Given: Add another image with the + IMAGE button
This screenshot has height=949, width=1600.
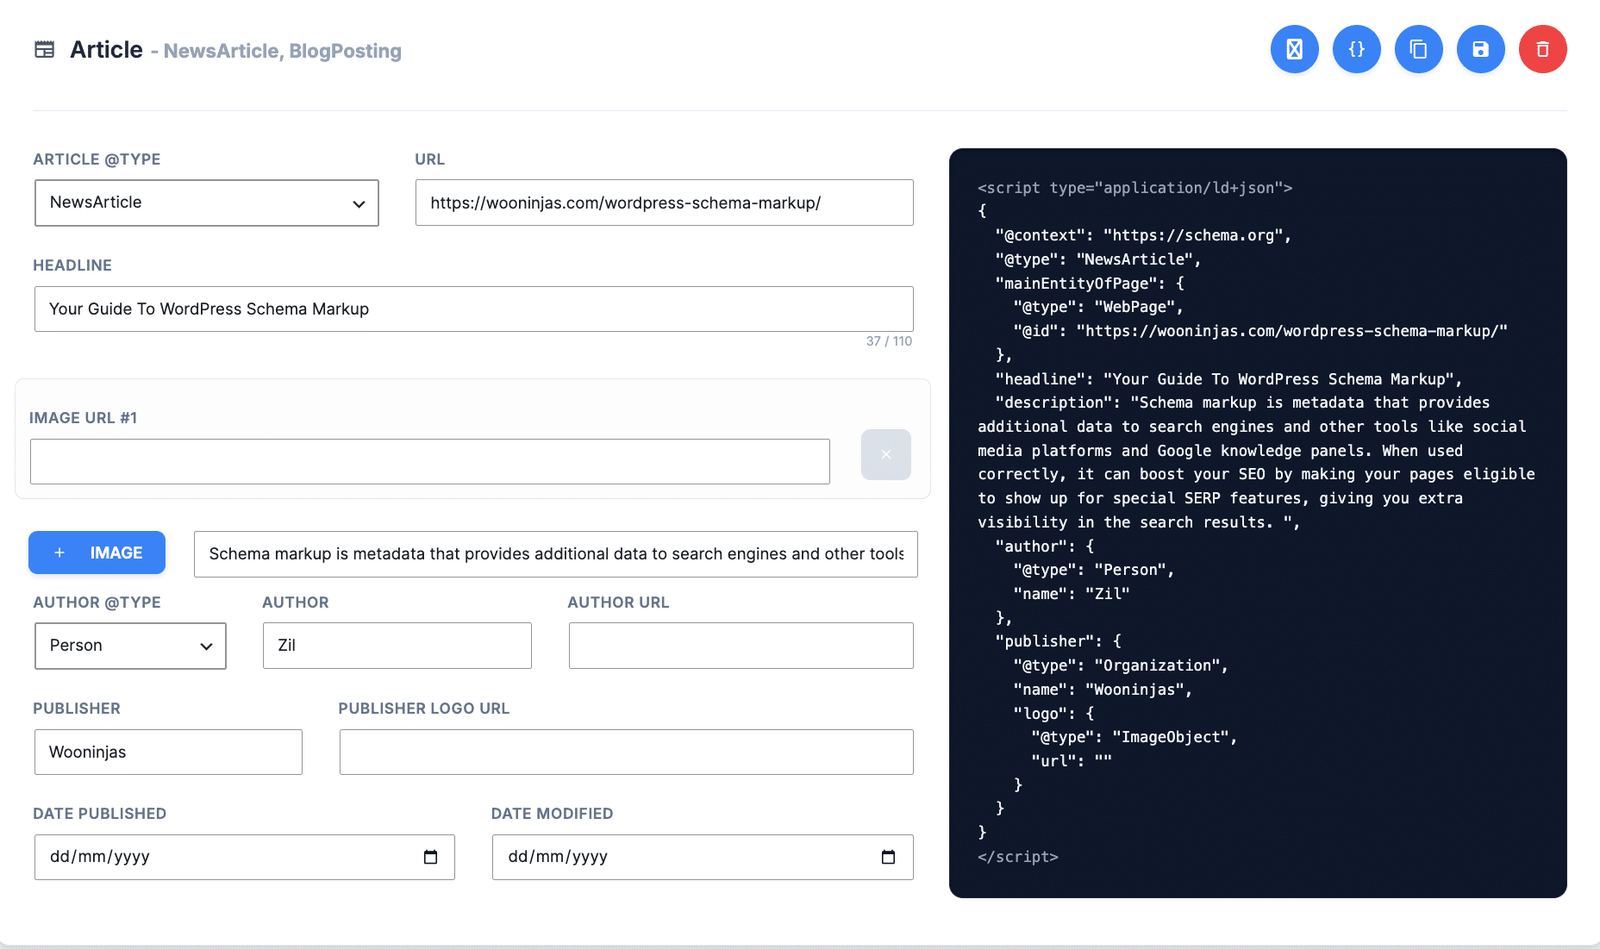Looking at the screenshot, I should pos(97,553).
